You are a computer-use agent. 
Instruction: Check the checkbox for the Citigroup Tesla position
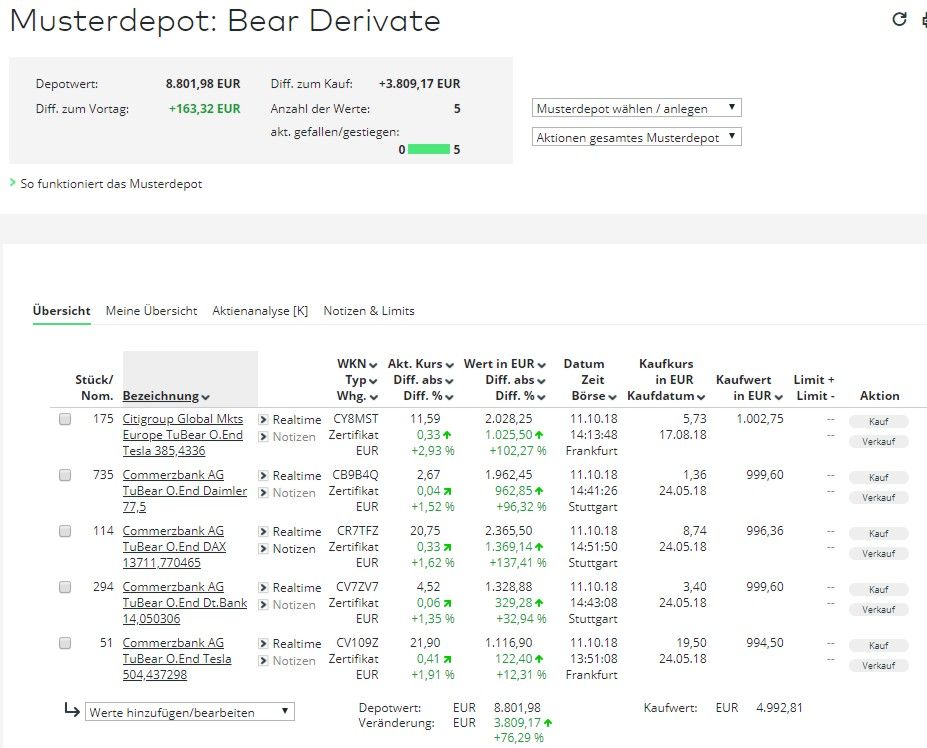pyautogui.click(x=64, y=418)
